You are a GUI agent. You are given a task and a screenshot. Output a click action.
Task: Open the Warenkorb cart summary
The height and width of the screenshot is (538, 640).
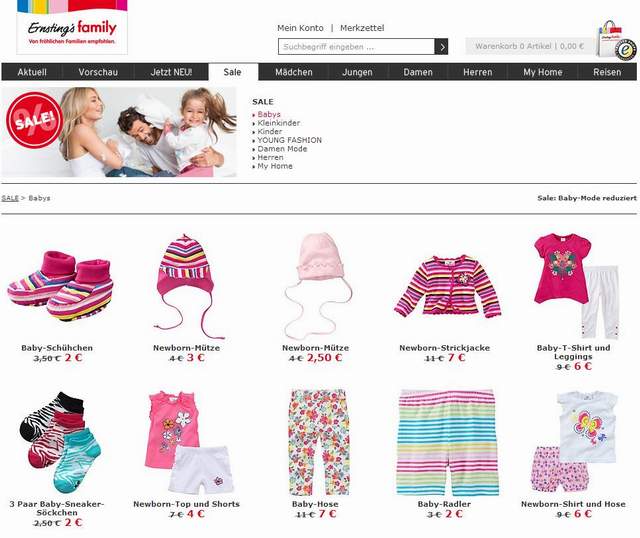[x=529, y=46]
